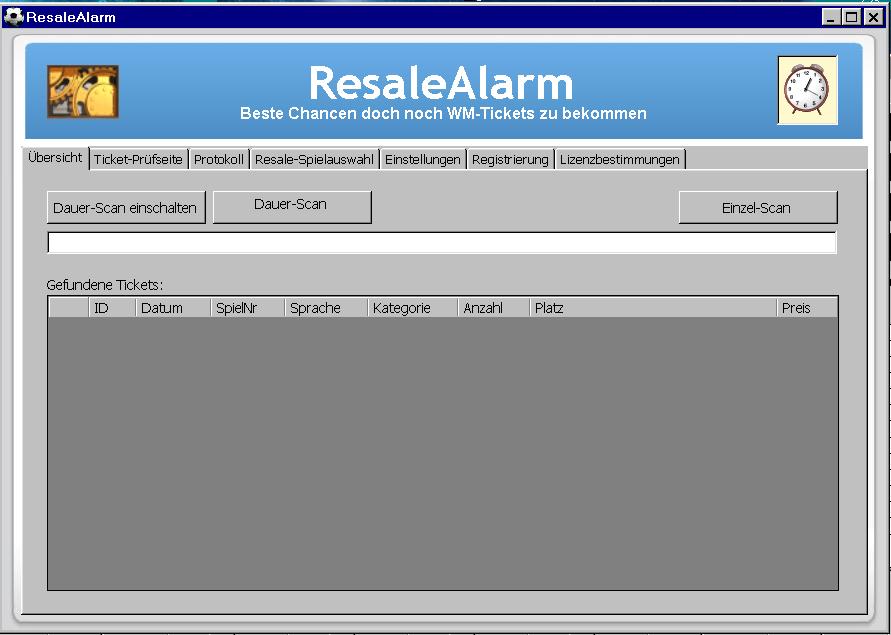This screenshot has width=891, height=635.
Task: Click the alarm clock icon in banner
Action: coord(807,90)
